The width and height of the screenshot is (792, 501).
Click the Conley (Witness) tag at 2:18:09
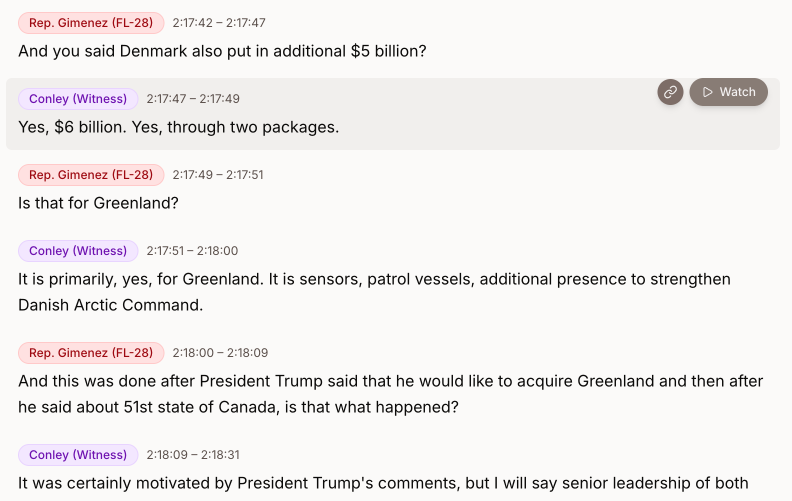(78, 455)
